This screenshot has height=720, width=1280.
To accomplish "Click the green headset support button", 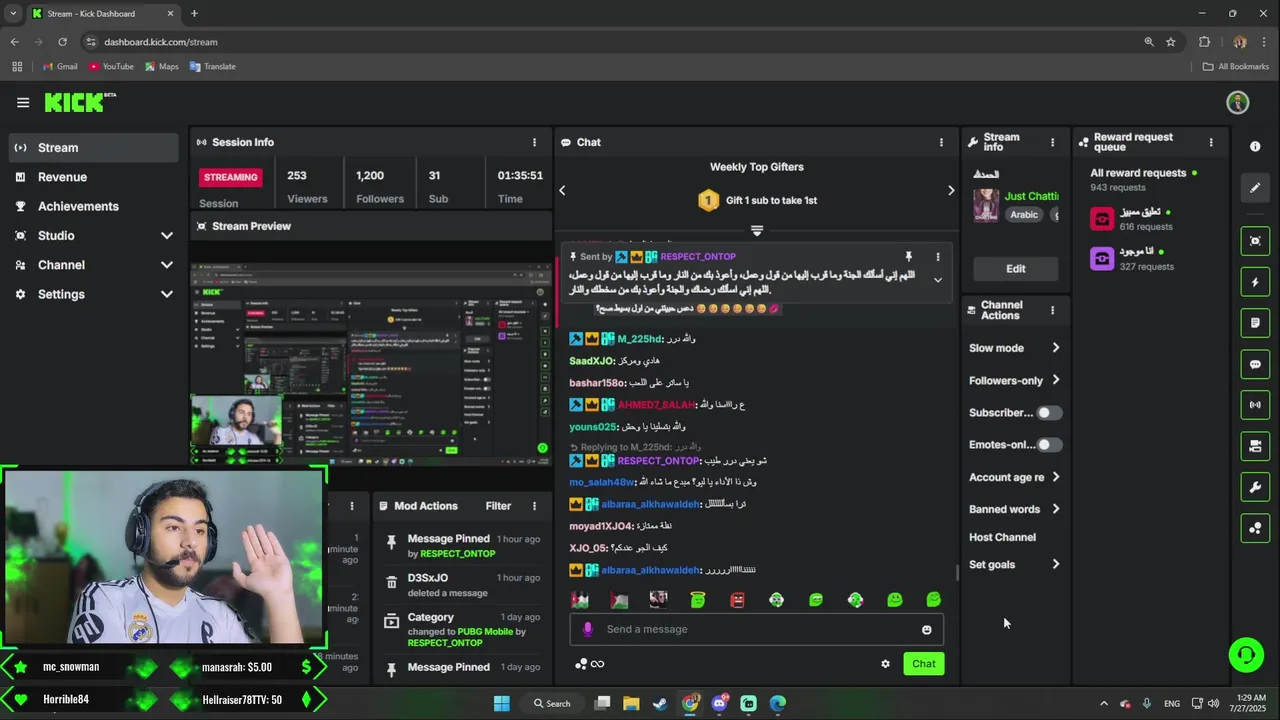I will coord(1246,655).
